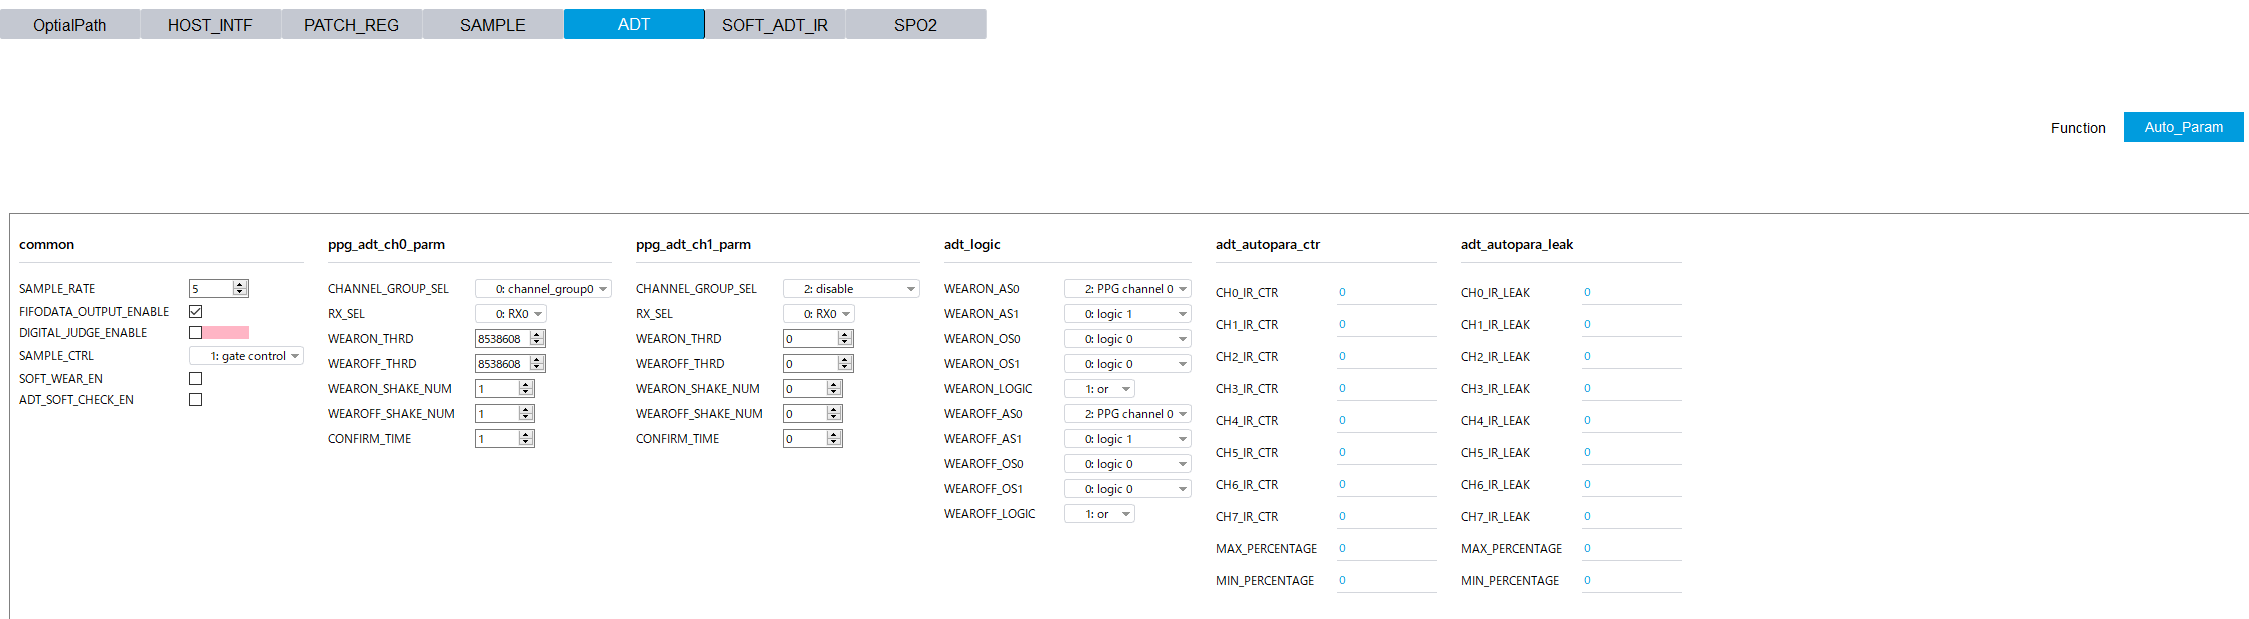Increase ch0 CONFIRM_TIME using up spinner arrow
This screenshot has height=619, width=2249.
pos(526,435)
